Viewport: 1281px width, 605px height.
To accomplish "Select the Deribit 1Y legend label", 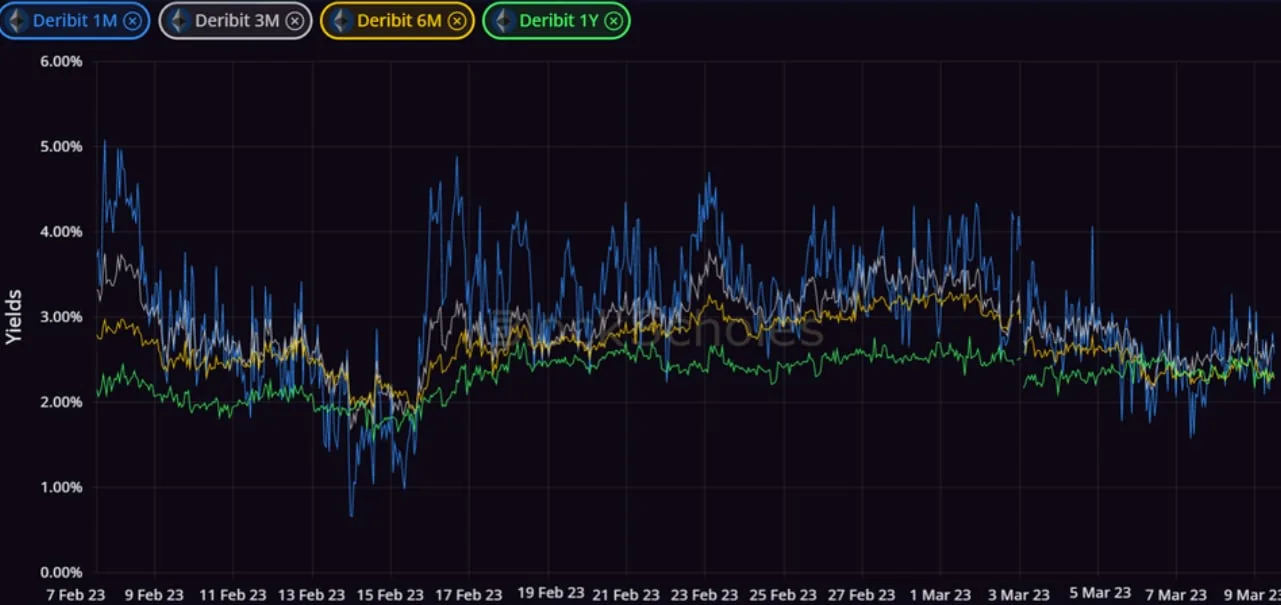I will [558, 20].
